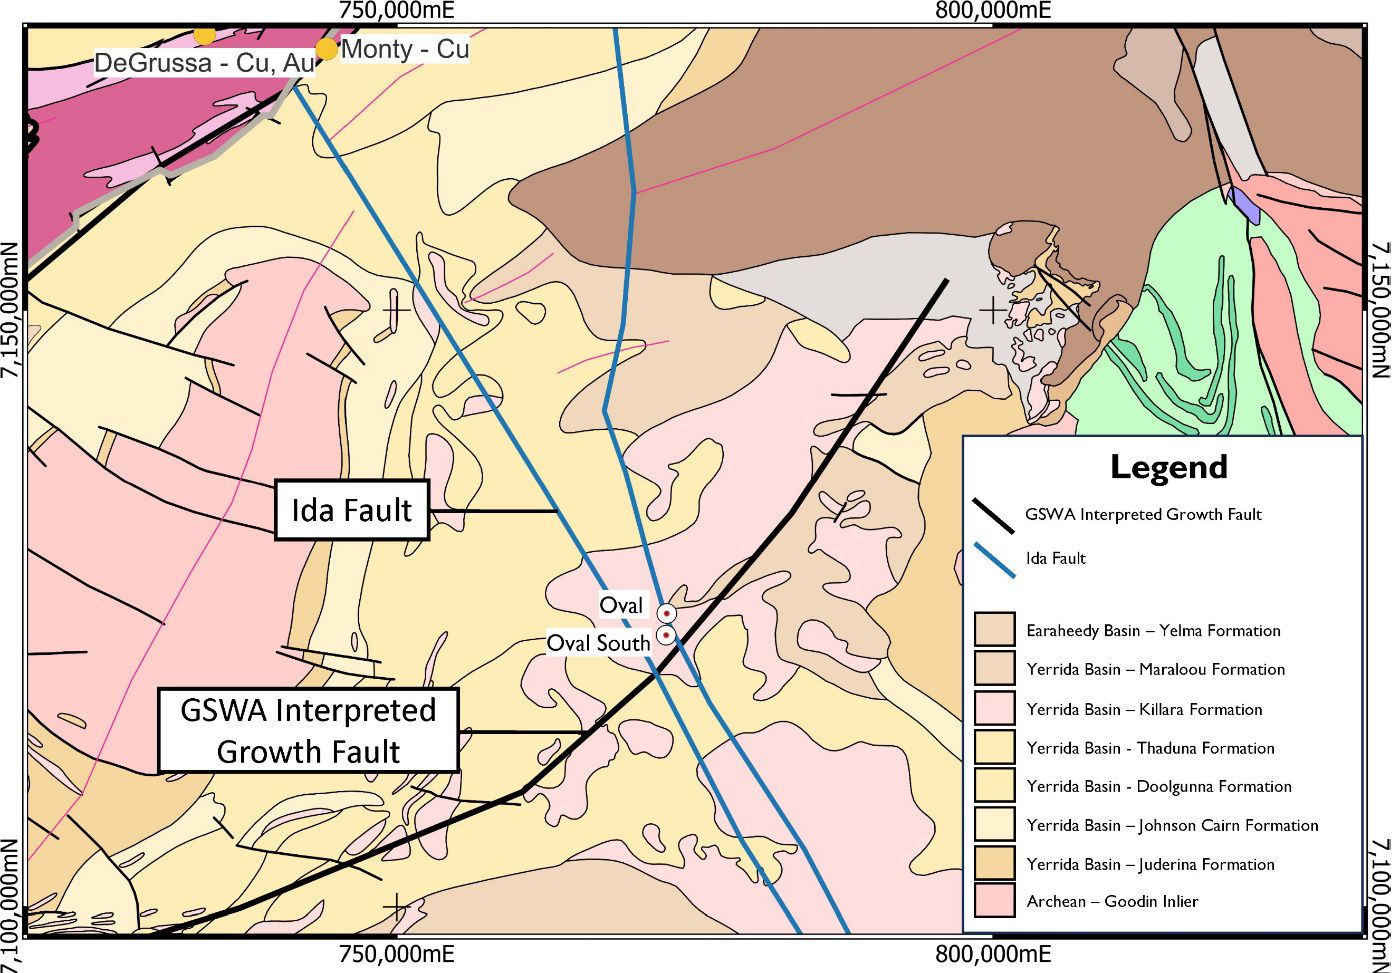Choose the Doolgunna Formation legend swatch
This screenshot has height=973, width=1392.
pyautogui.click(x=994, y=786)
